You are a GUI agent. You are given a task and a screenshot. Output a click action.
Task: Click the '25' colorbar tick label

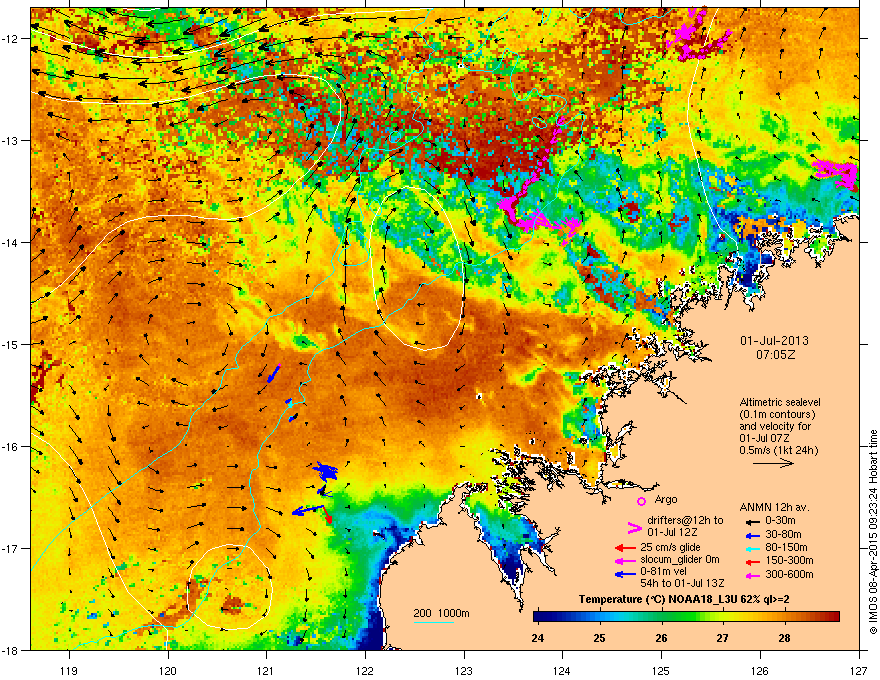(x=599, y=638)
